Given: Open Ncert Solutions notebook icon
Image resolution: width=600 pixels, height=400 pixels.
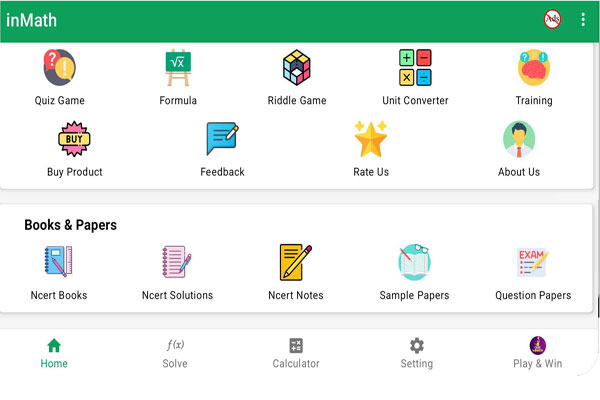Looking at the screenshot, I should pos(177,263).
